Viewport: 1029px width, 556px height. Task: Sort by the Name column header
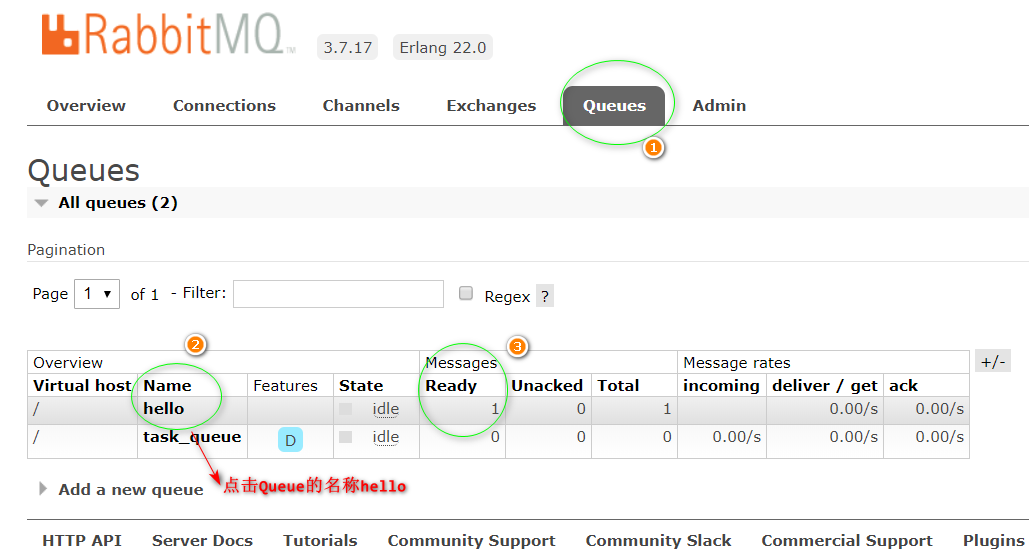tap(167, 385)
